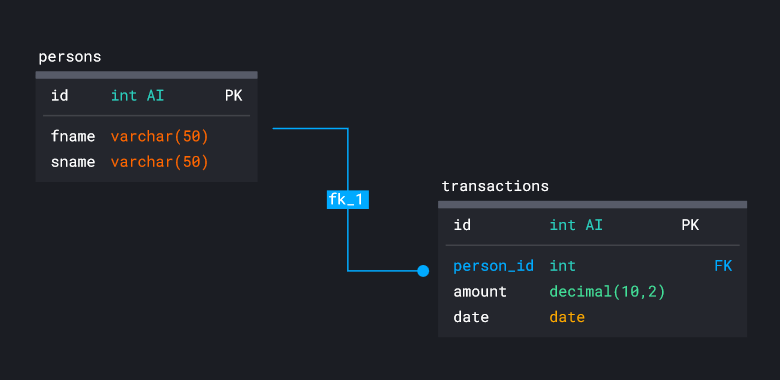Image resolution: width=780 pixels, height=380 pixels.
Task: Click the blue foreign key endpoint dot
Action: 423,271
